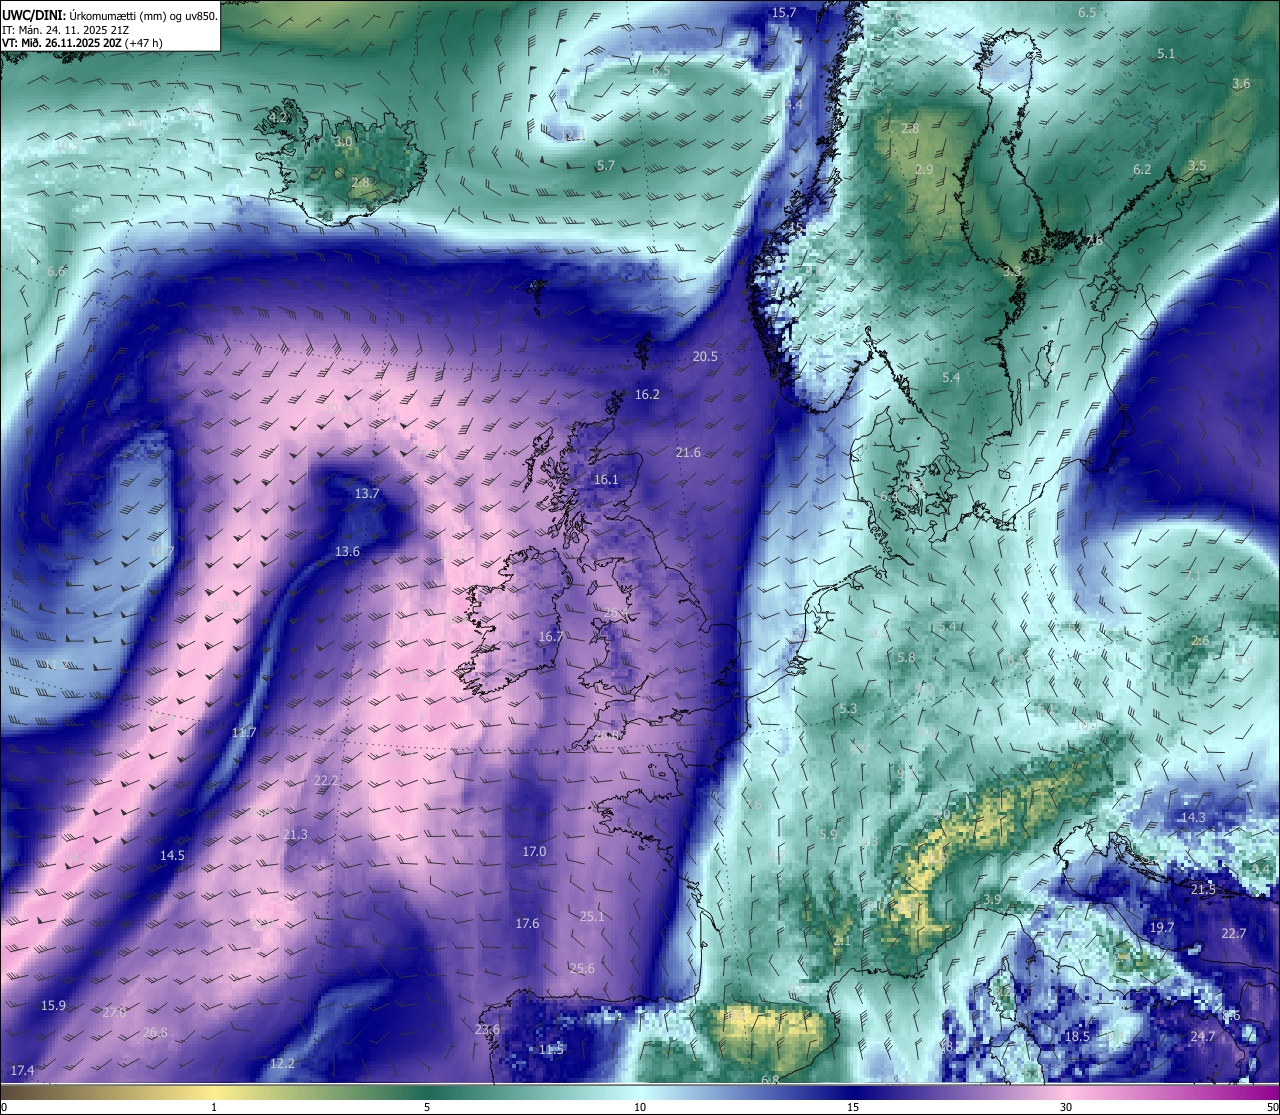Viewport: 1280px width, 1115px height.
Task: Select the 6.8 value at the bottom edge
Action: click(770, 1080)
